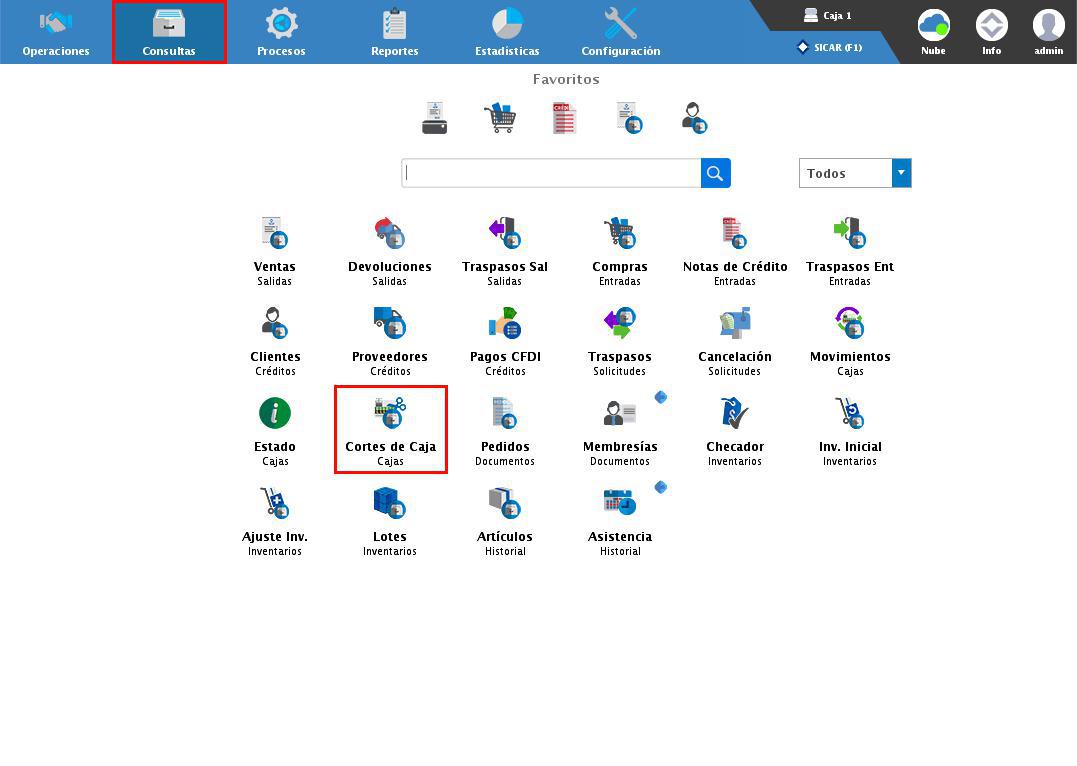Open the Cortes de Caja icon
The width and height of the screenshot is (1077, 766).
390,414
